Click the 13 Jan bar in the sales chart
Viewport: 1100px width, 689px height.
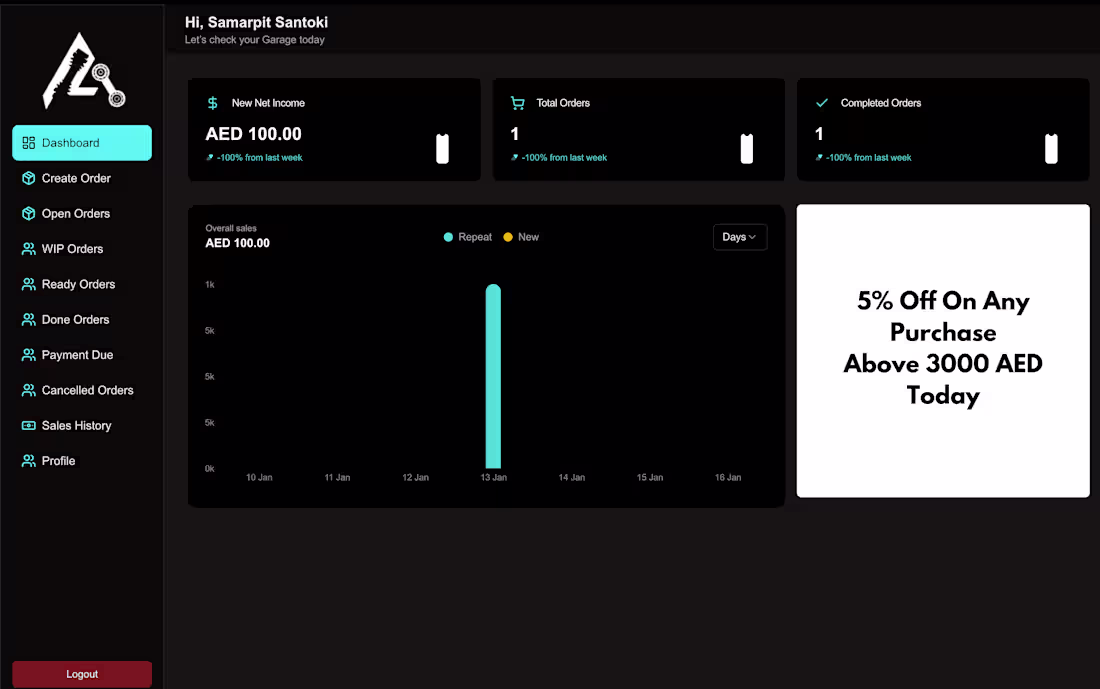tap(493, 377)
